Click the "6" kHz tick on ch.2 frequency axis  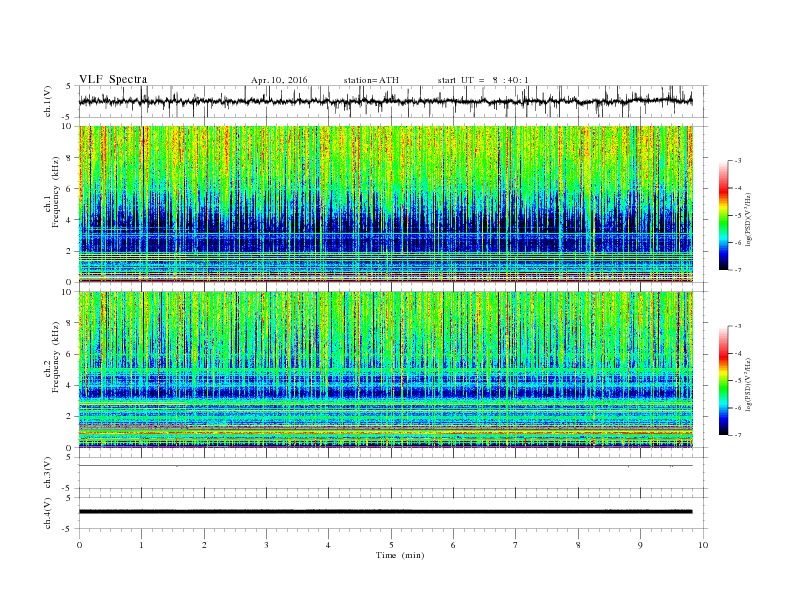point(70,354)
